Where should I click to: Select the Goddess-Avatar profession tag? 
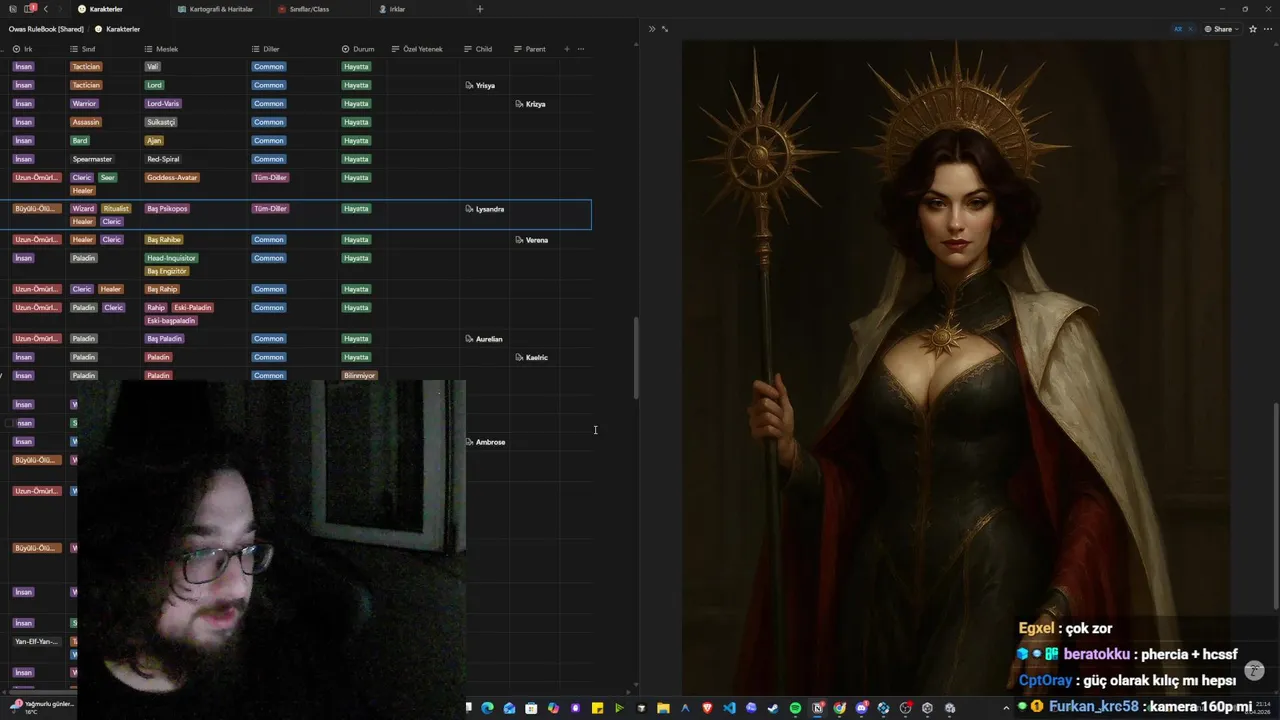pos(172,178)
